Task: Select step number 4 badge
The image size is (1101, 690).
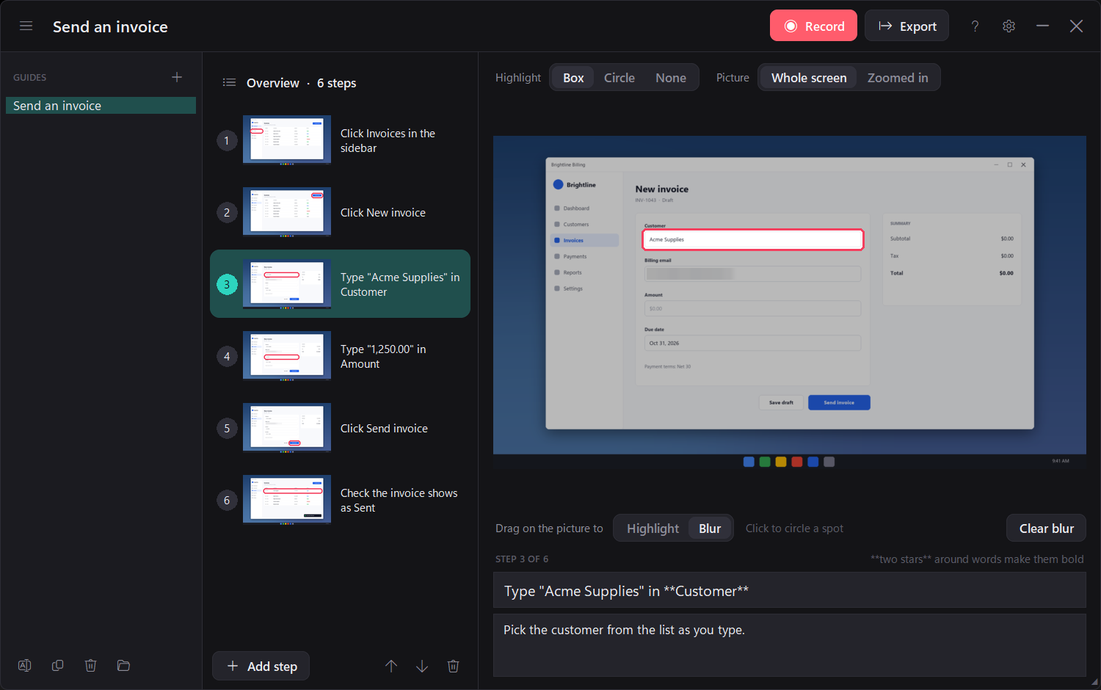Action: point(227,357)
